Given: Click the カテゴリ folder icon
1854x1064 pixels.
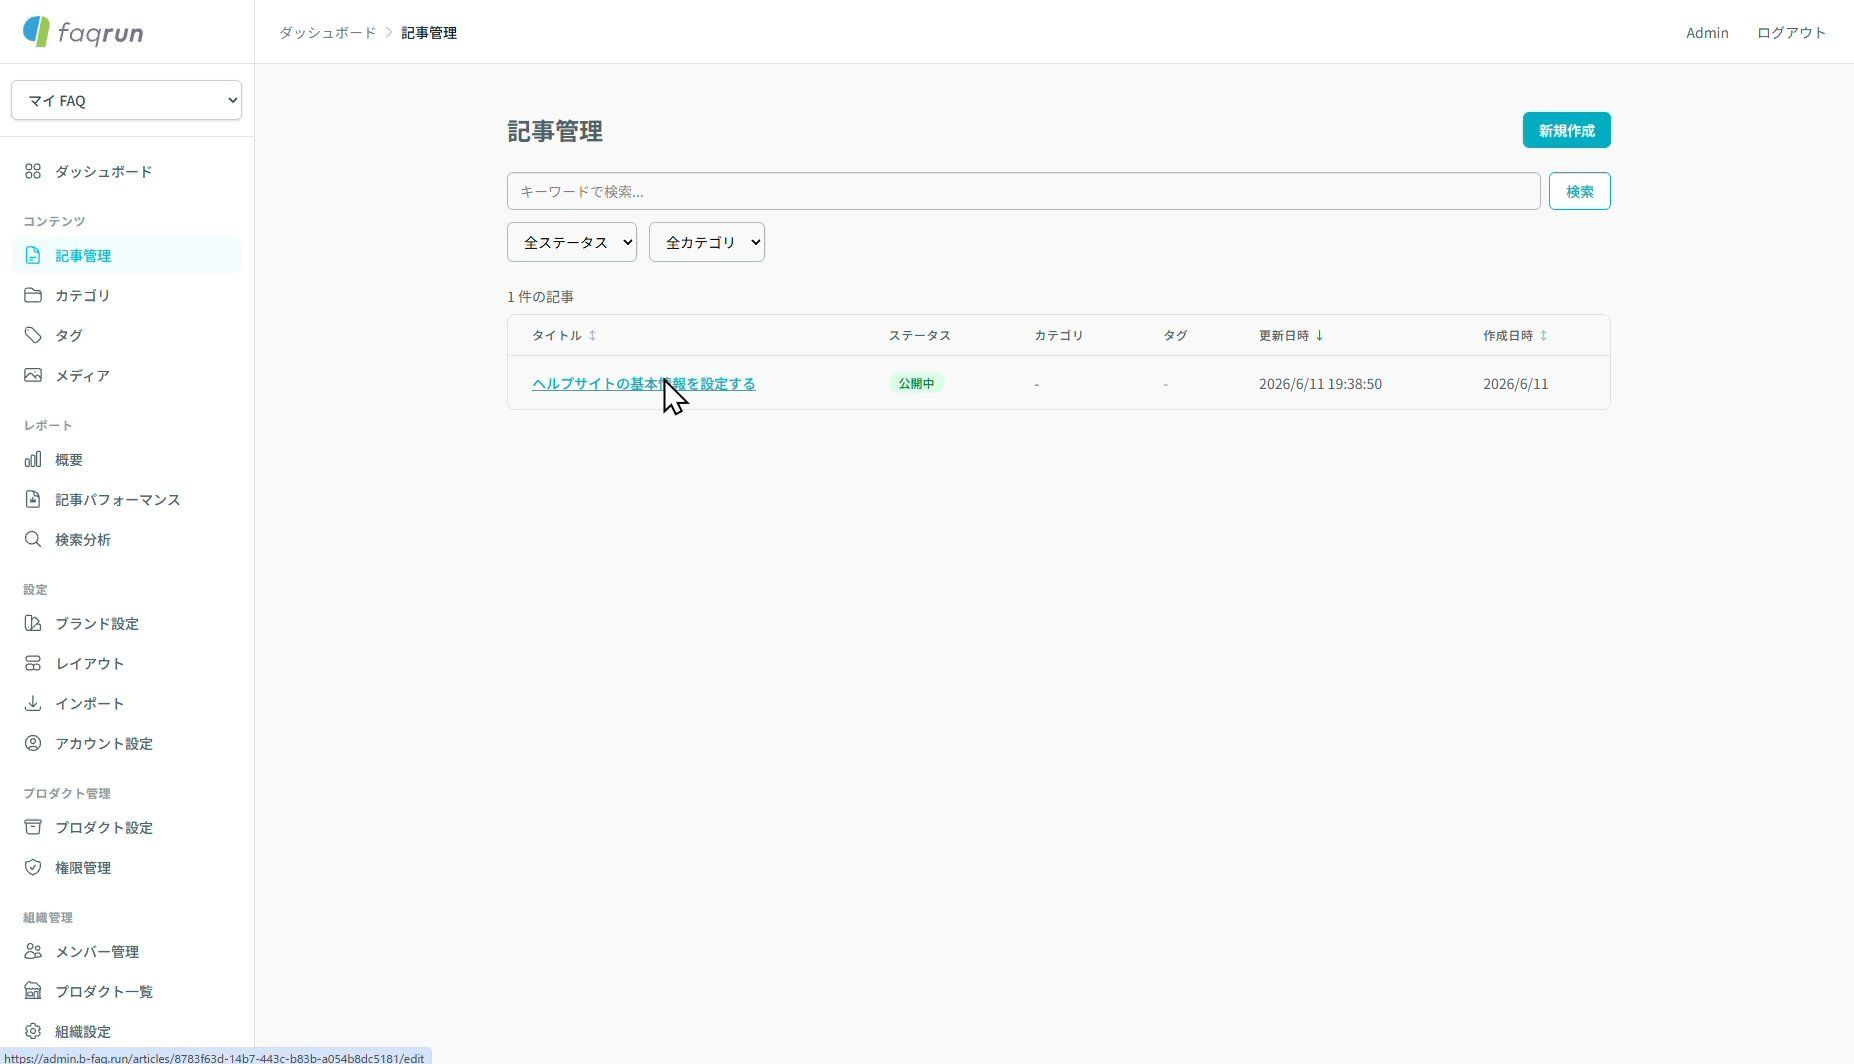Looking at the screenshot, I should (33, 295).
